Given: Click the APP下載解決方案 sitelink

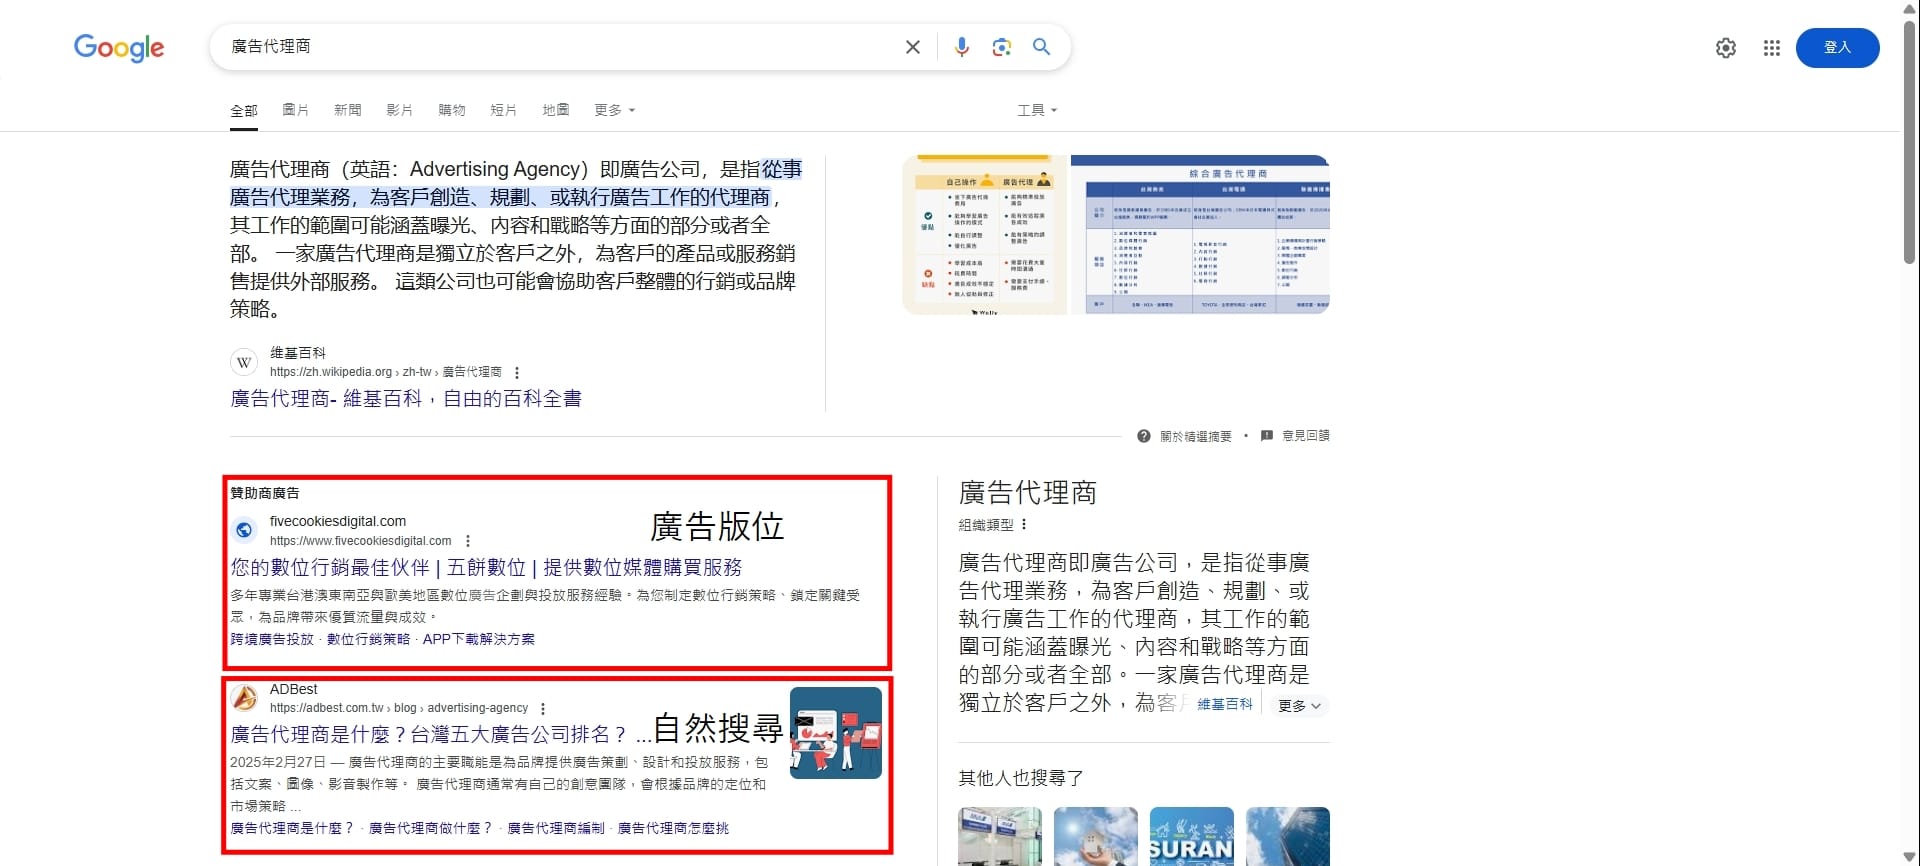Looking at the screenshot, I should [478, 639].
